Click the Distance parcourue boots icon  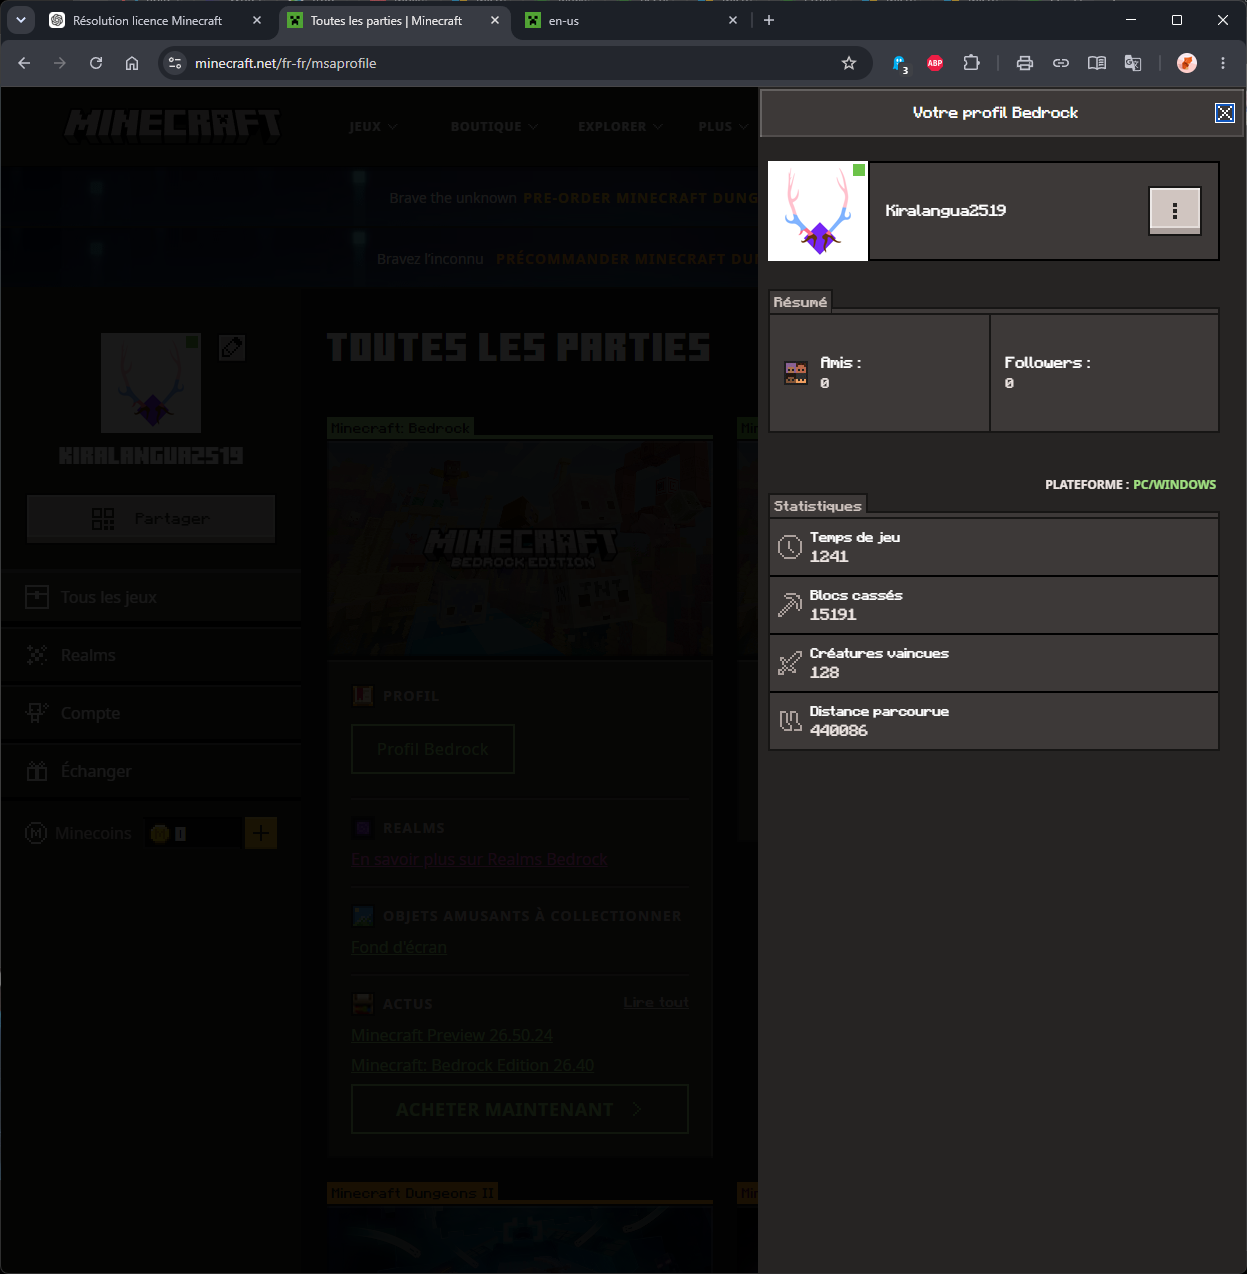790,721
